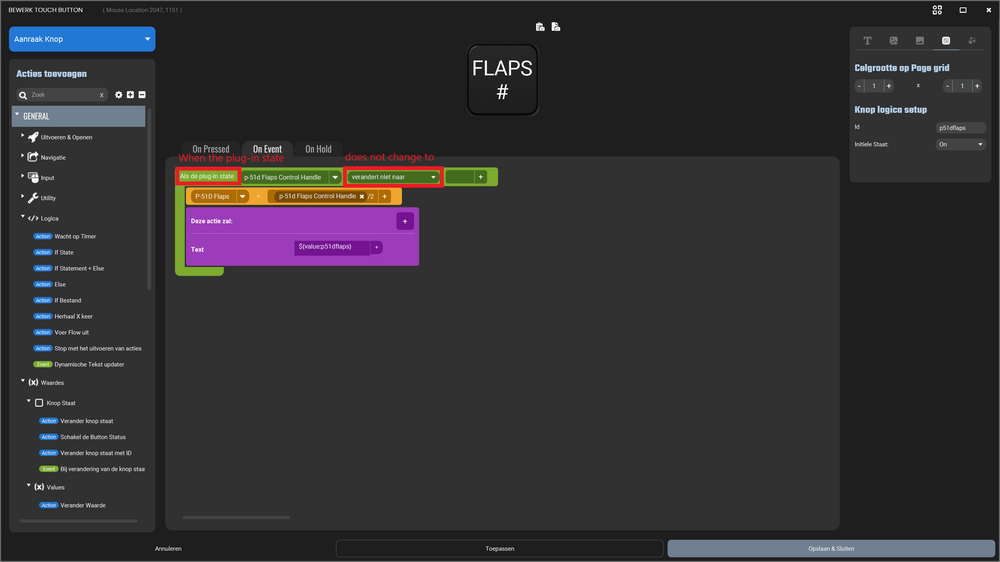The width and height of the screenshot is (1000, 562).
Task: Open the background image settings tab
Action: click(920, 41)
